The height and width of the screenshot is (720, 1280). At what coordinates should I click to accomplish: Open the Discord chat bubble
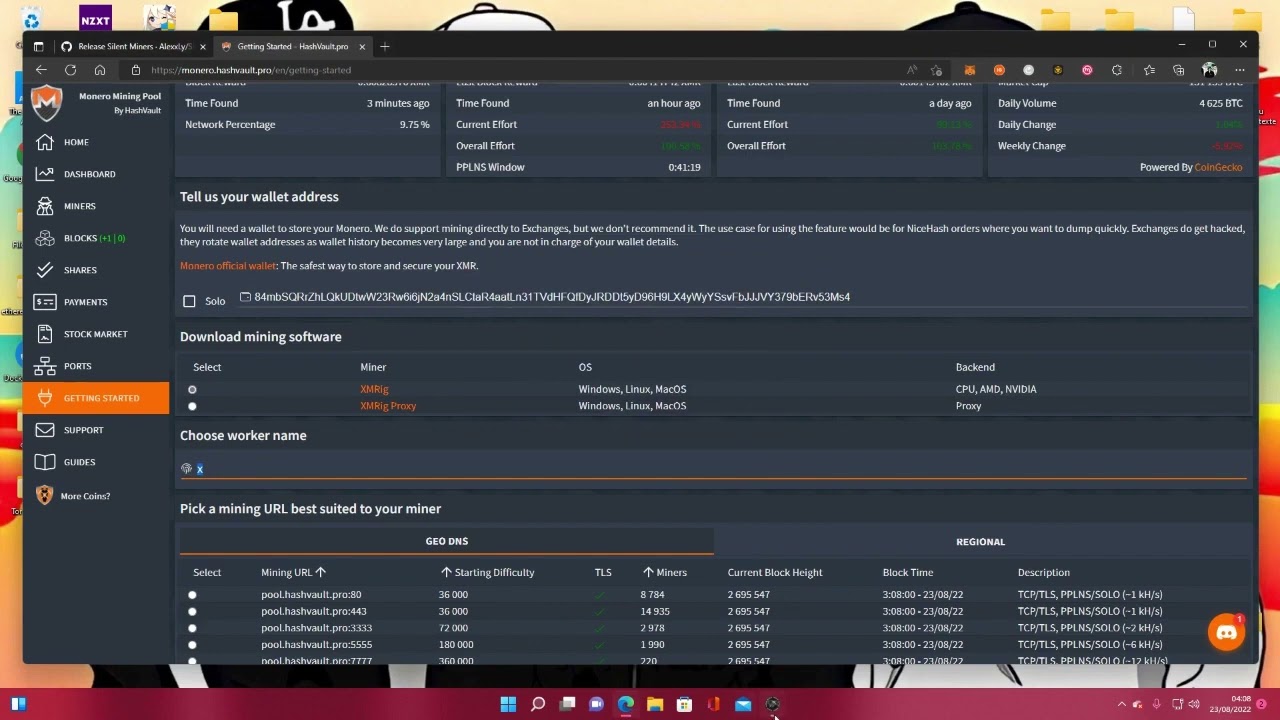(x=1226, y=633)
